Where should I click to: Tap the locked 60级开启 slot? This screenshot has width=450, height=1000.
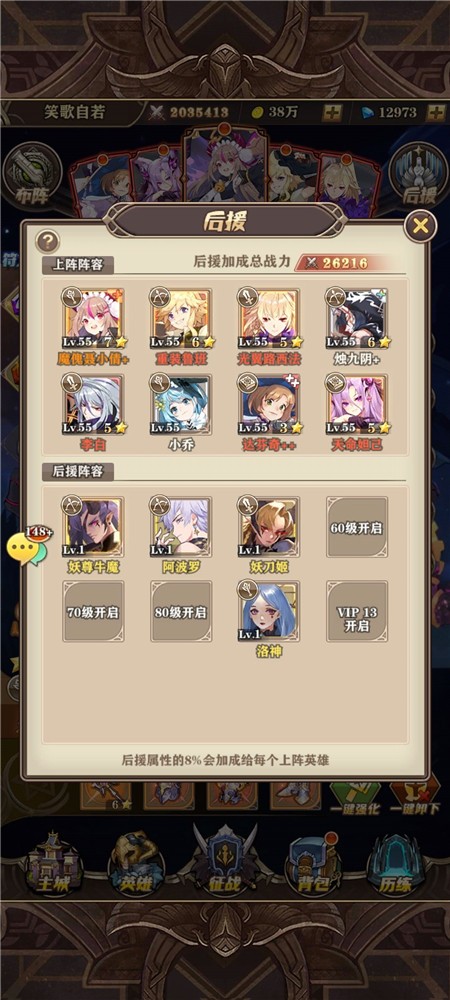[357, 527]
